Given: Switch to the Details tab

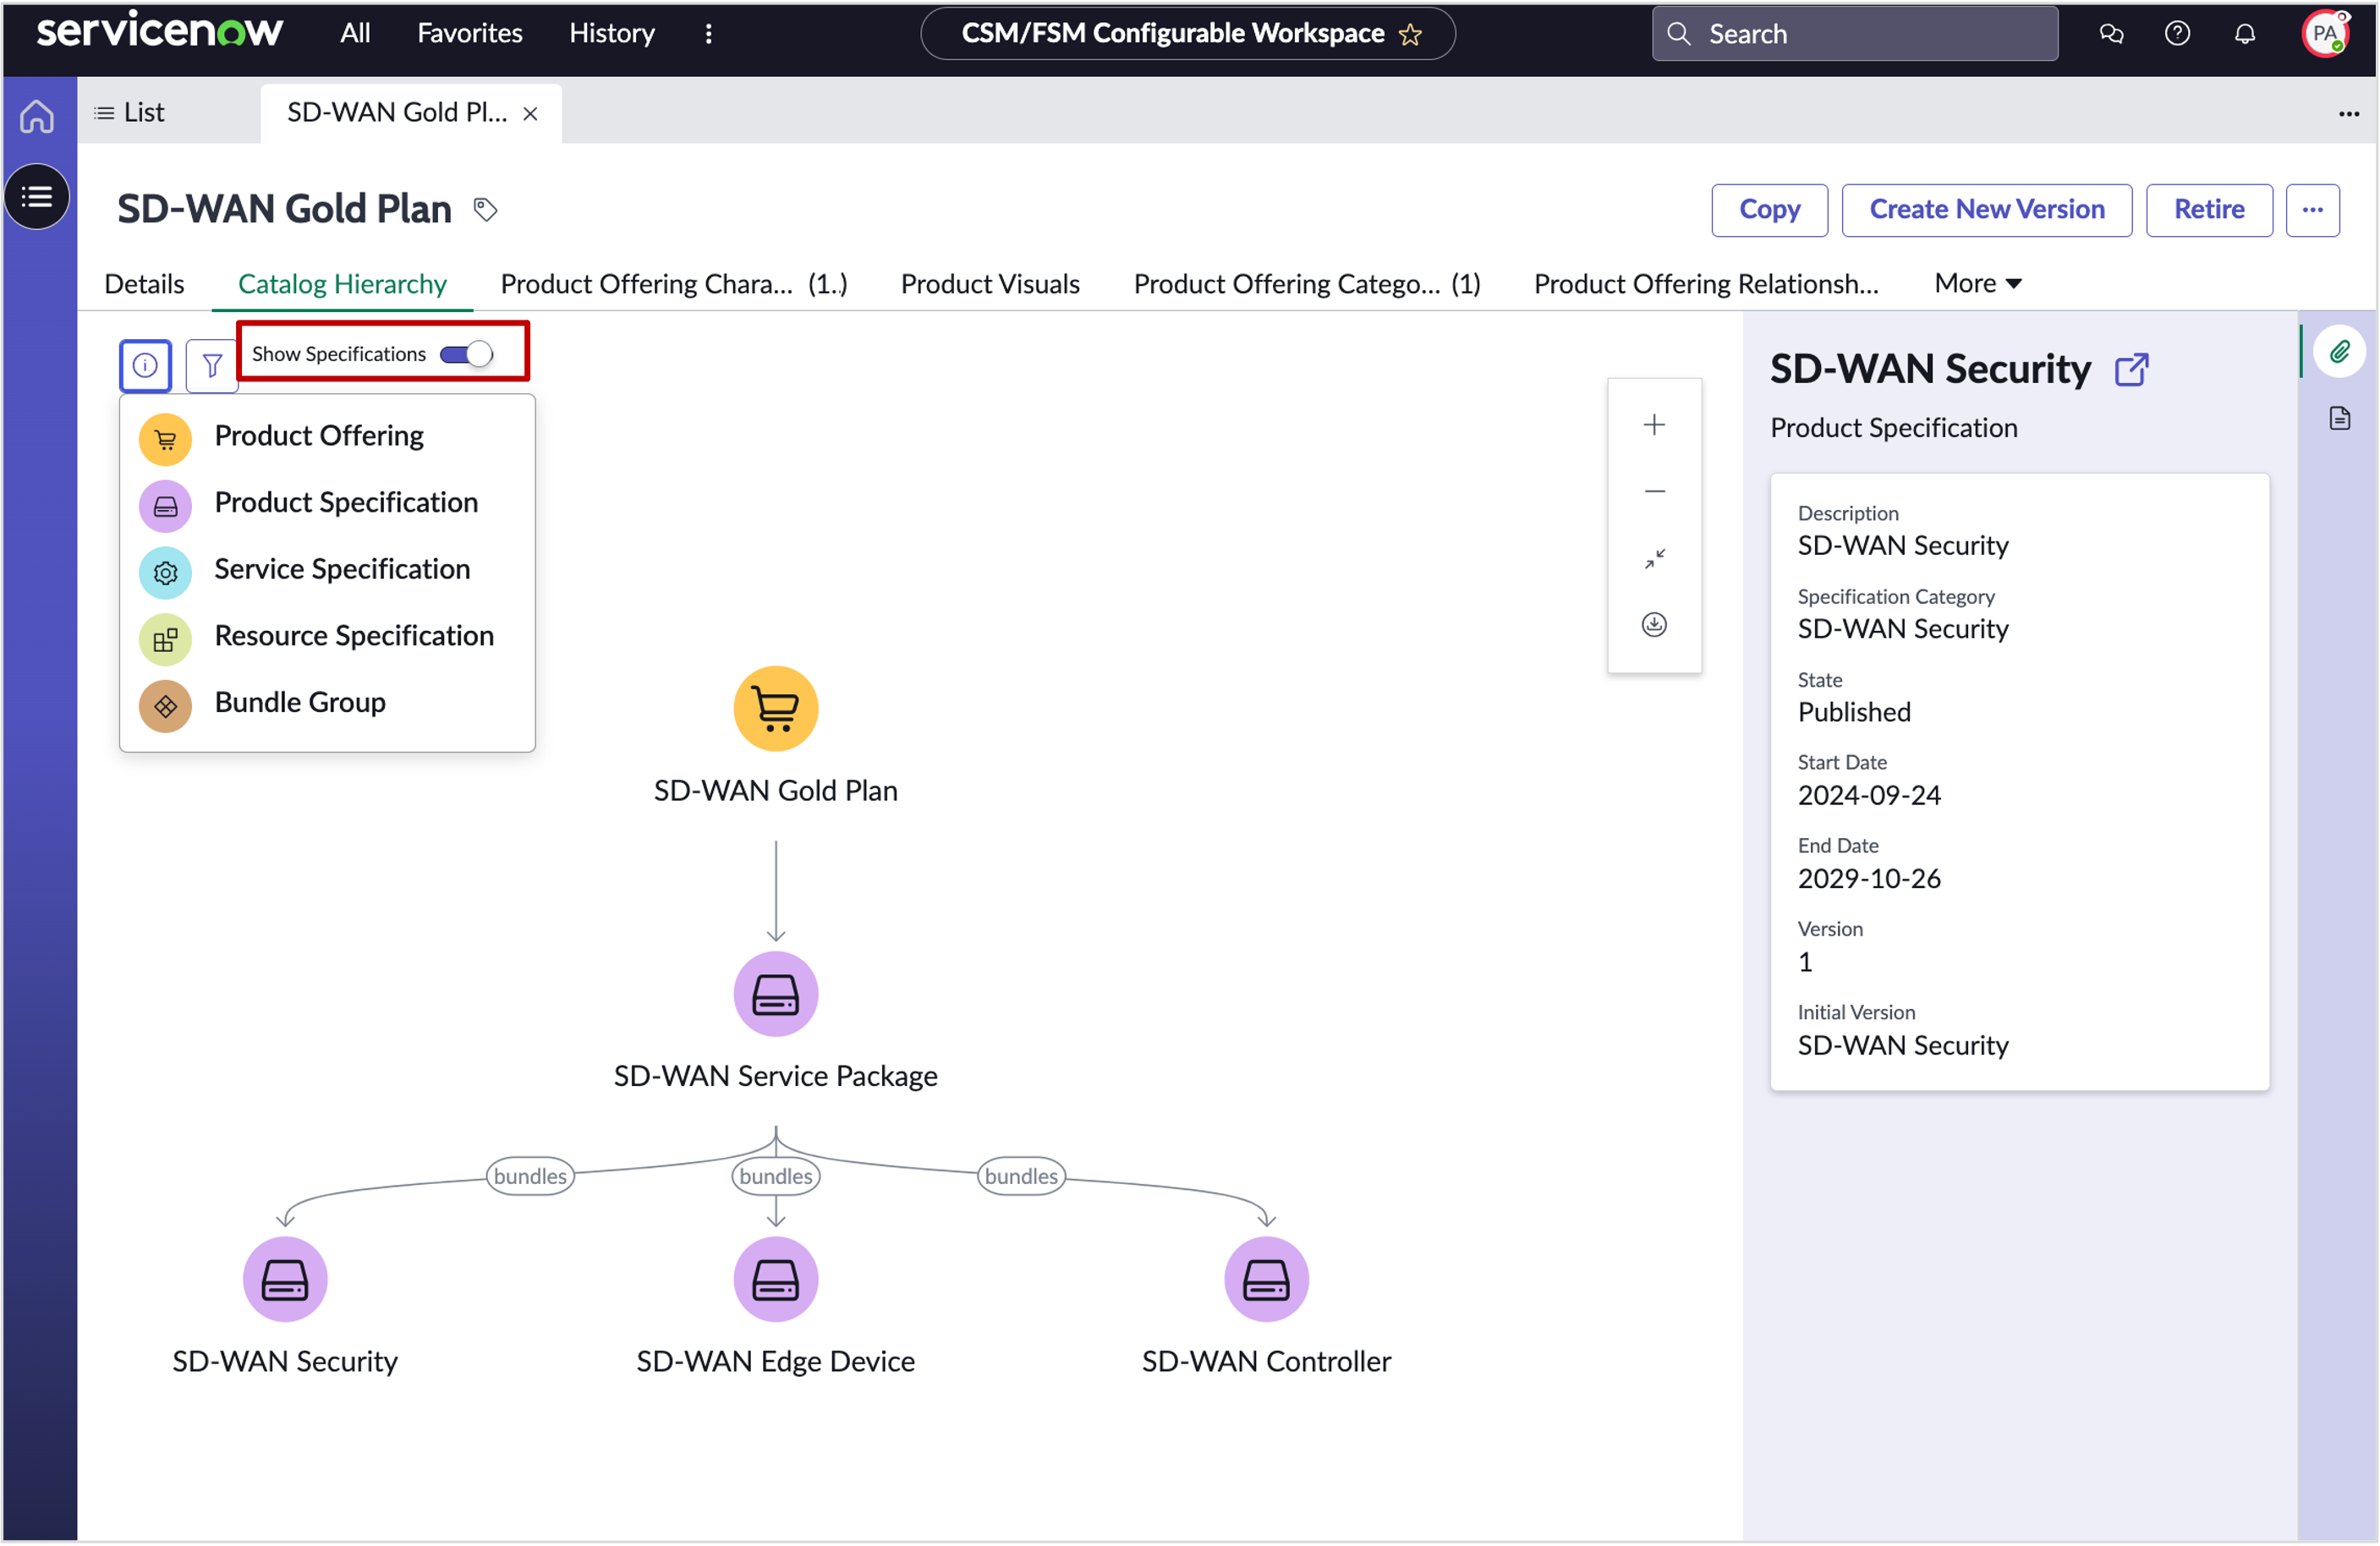Looking at the screenshot, I should (144, 284).
